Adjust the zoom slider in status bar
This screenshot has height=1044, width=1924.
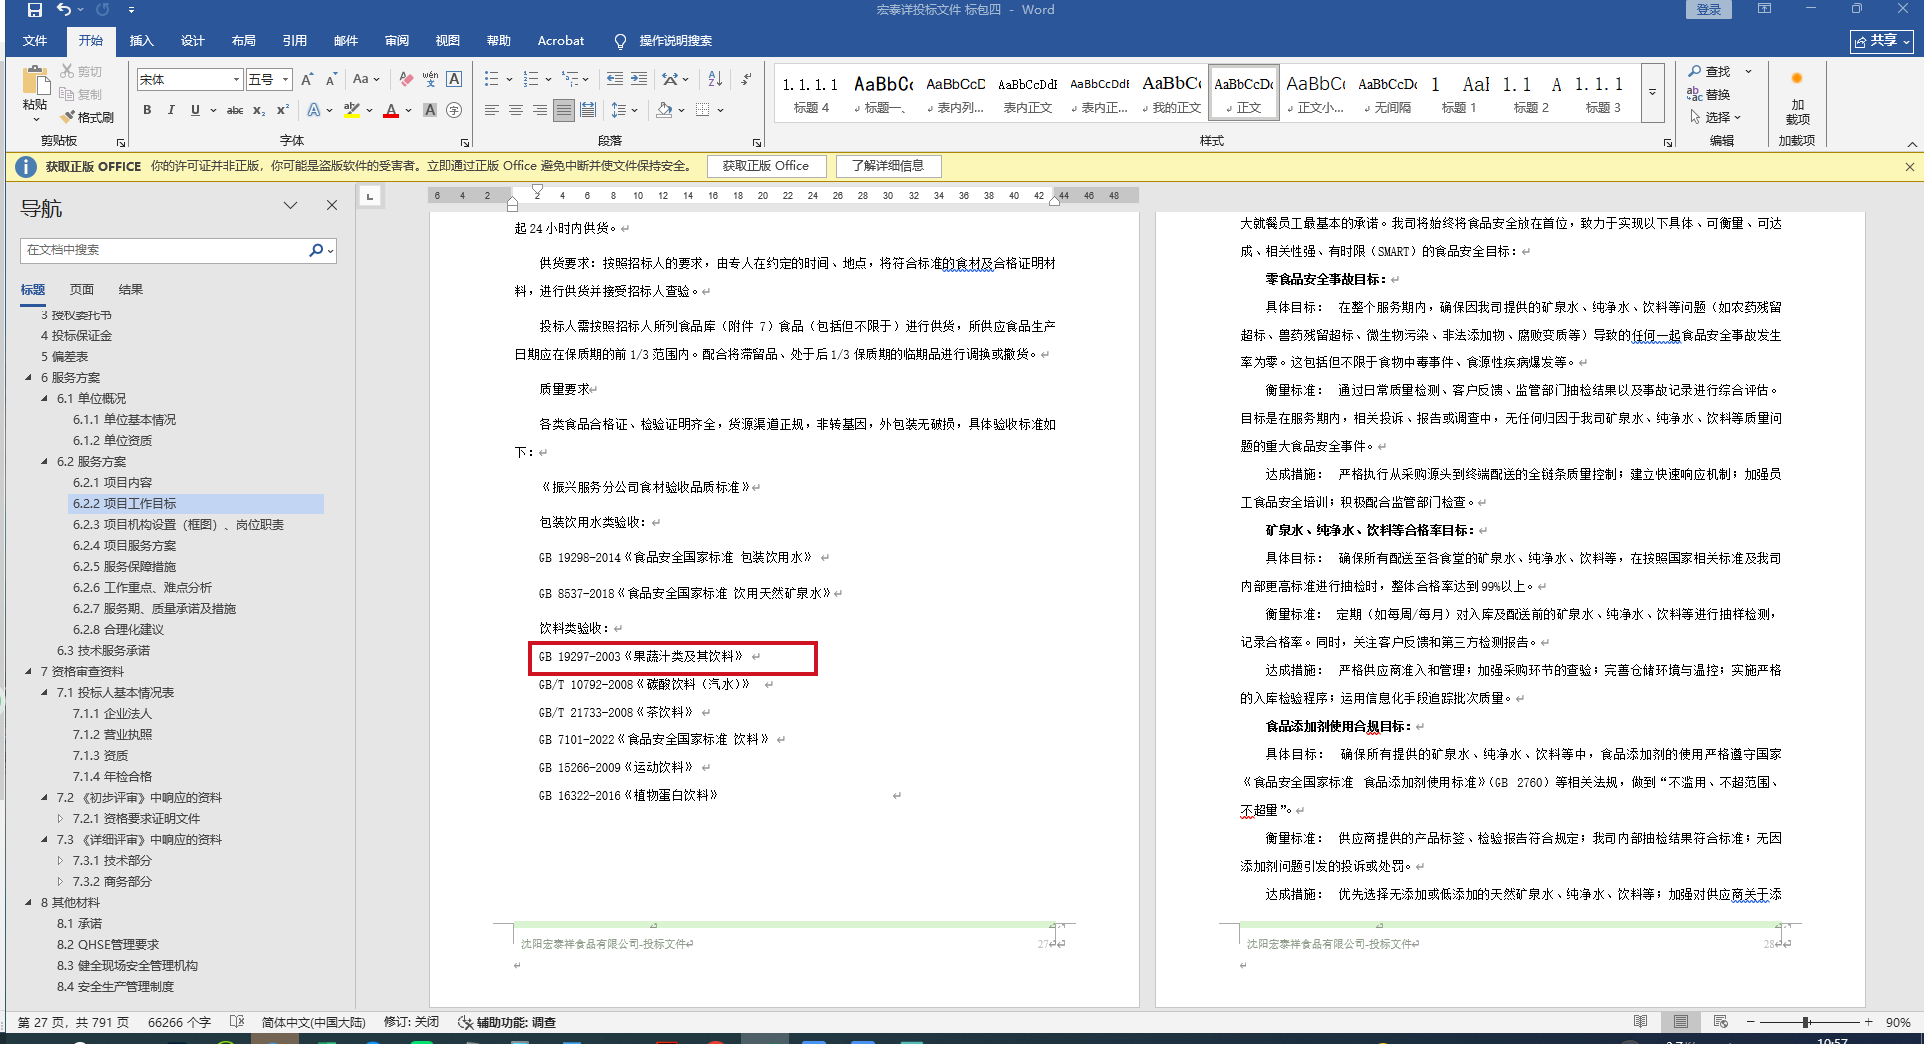point(1807,1022)
